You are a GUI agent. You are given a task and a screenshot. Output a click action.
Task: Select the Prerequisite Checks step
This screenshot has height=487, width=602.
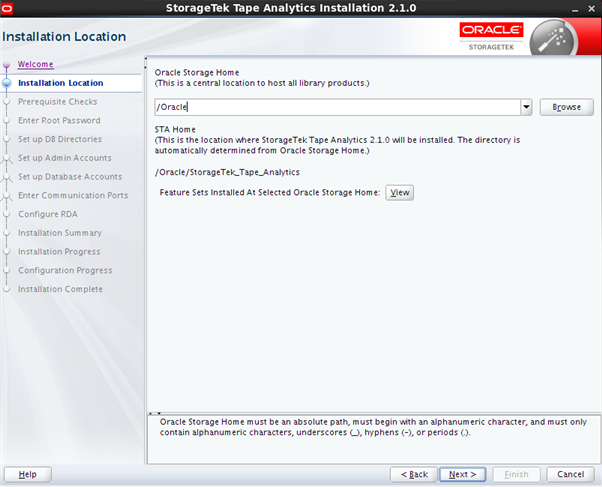pyautogui.click(x=58, y=102)
